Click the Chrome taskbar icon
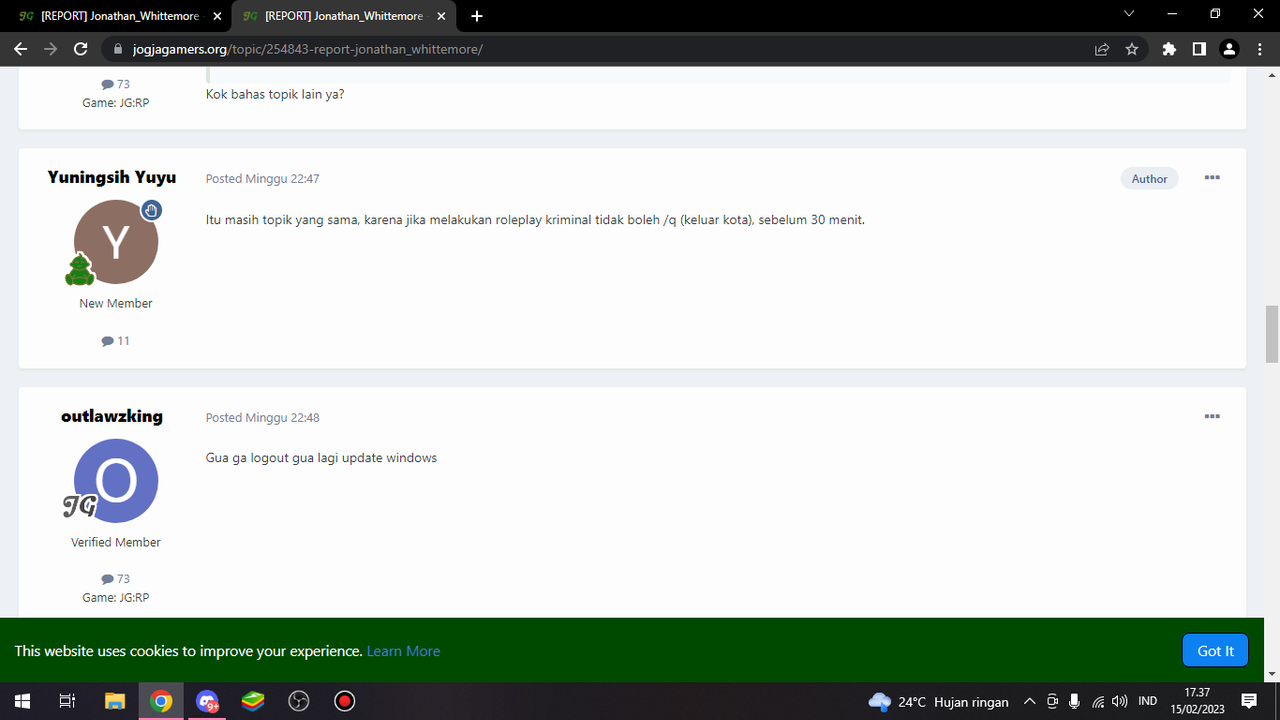 coord(161,701)
